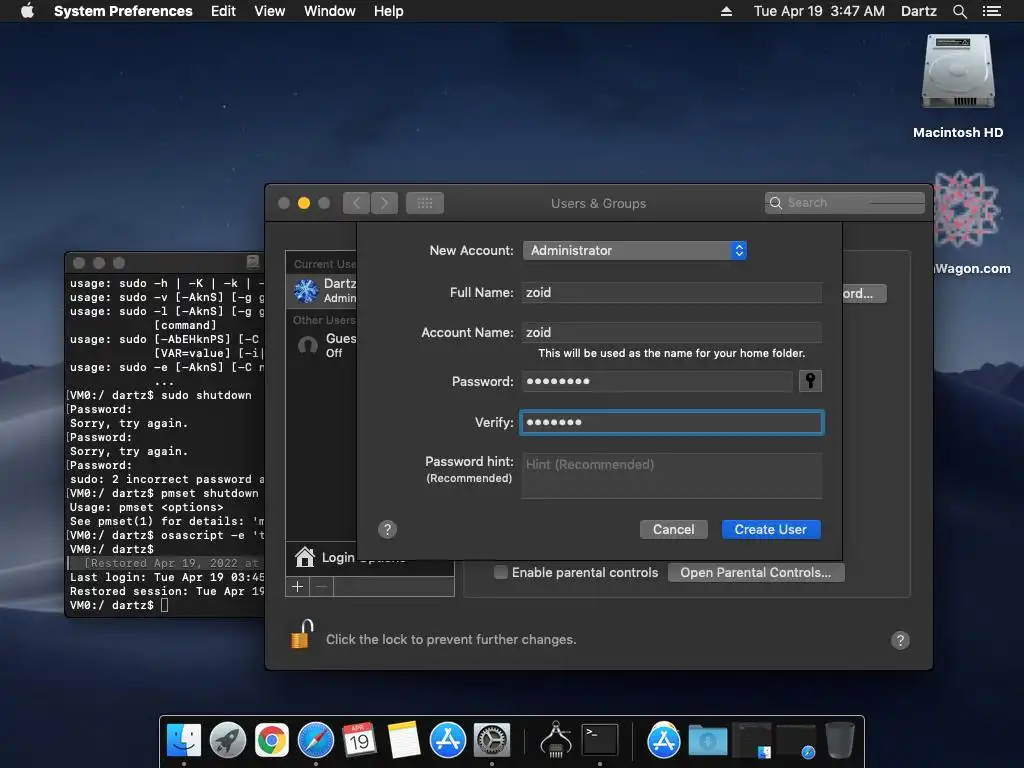Open Password Assistant key icon
The height and width of the screenshot is (768, 1024).
[810, 381]
